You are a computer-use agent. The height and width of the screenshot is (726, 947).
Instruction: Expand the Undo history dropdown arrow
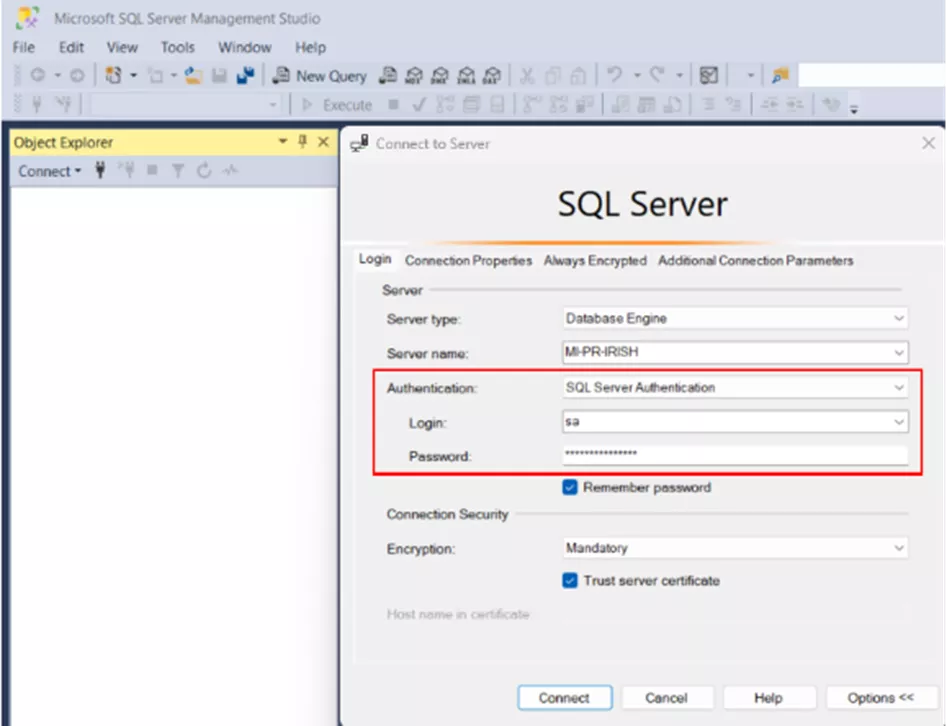pyautogui.click(x=637, y=75)
